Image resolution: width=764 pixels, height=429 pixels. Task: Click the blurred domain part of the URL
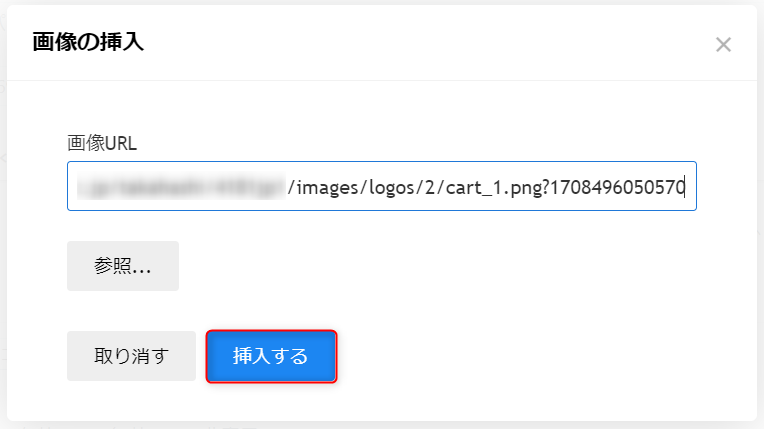click(181, 188)
